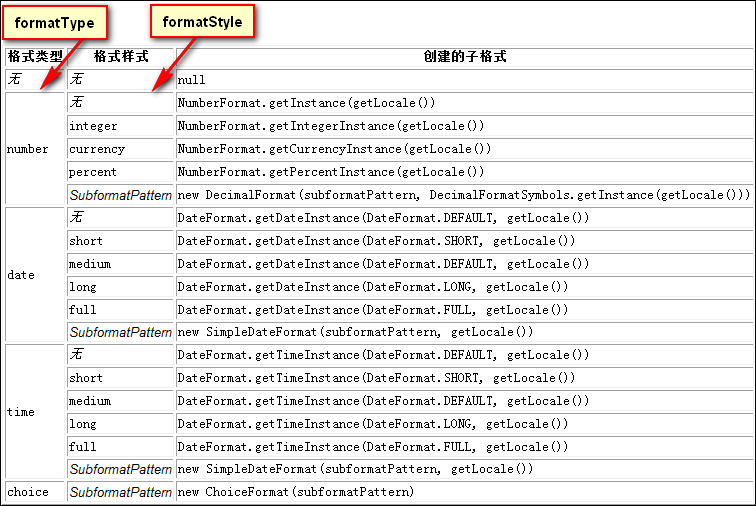The height and width of the screenshot is (506, 756).
Task: Select DateFormat.getDateInstance(DateFormat.SHORT...) cell
Action: 465,241
